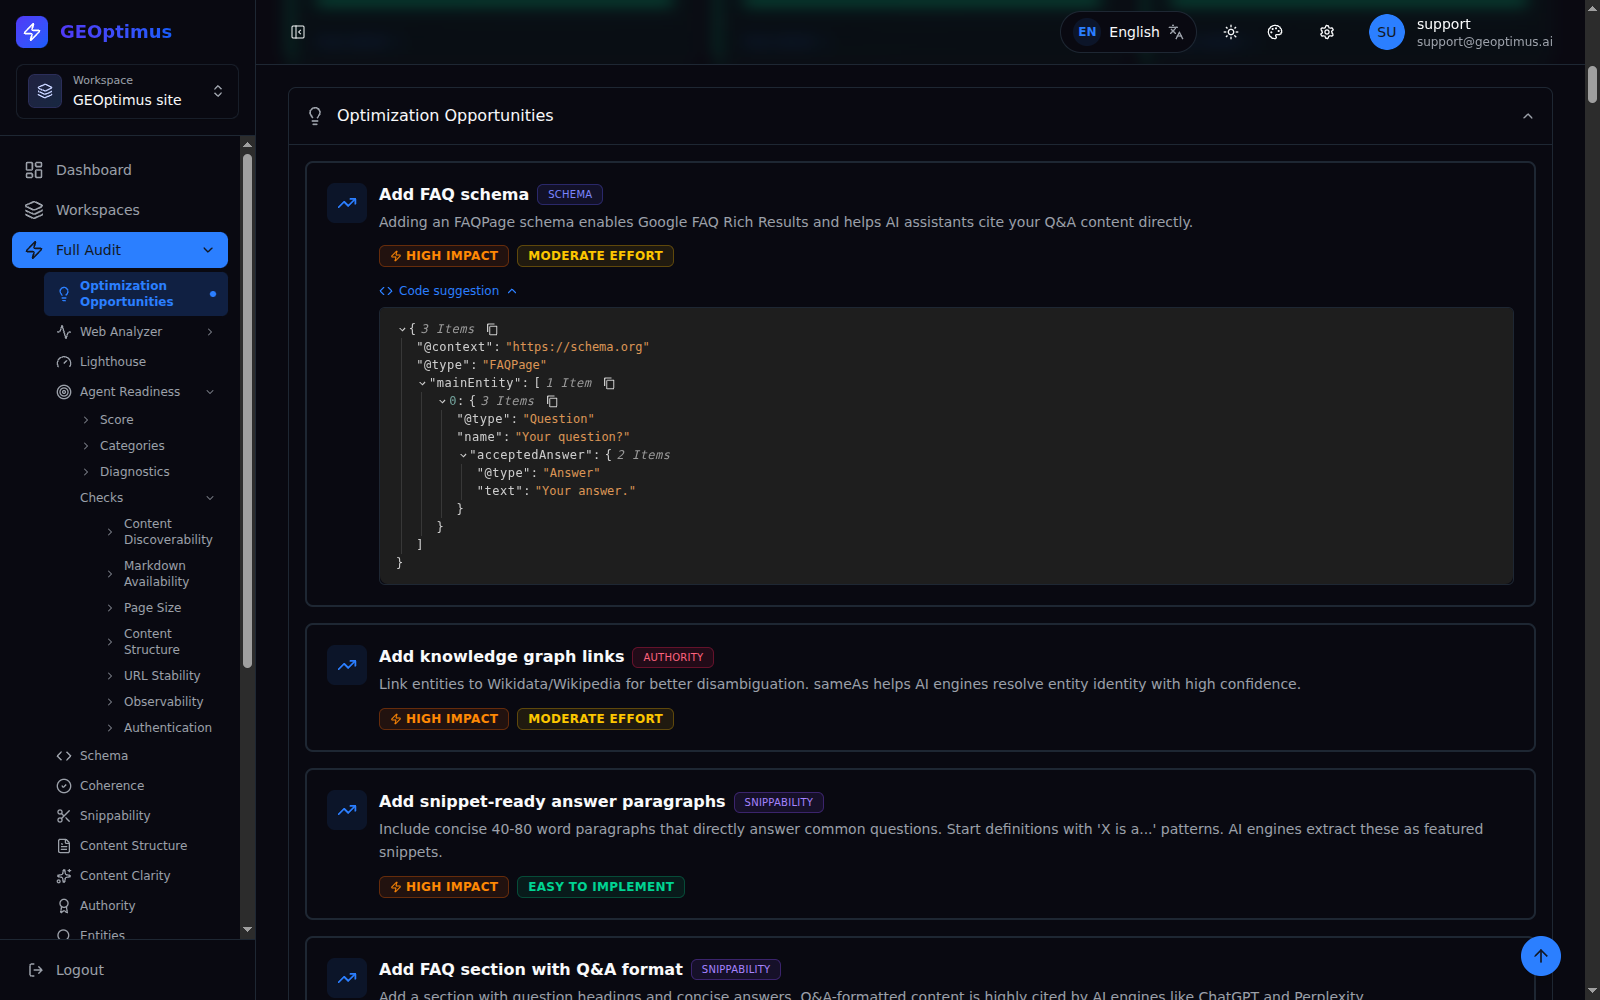1600x1000 pixels.
Task: Click the sidebar vertical scrollbar
Action: [247, 410]
